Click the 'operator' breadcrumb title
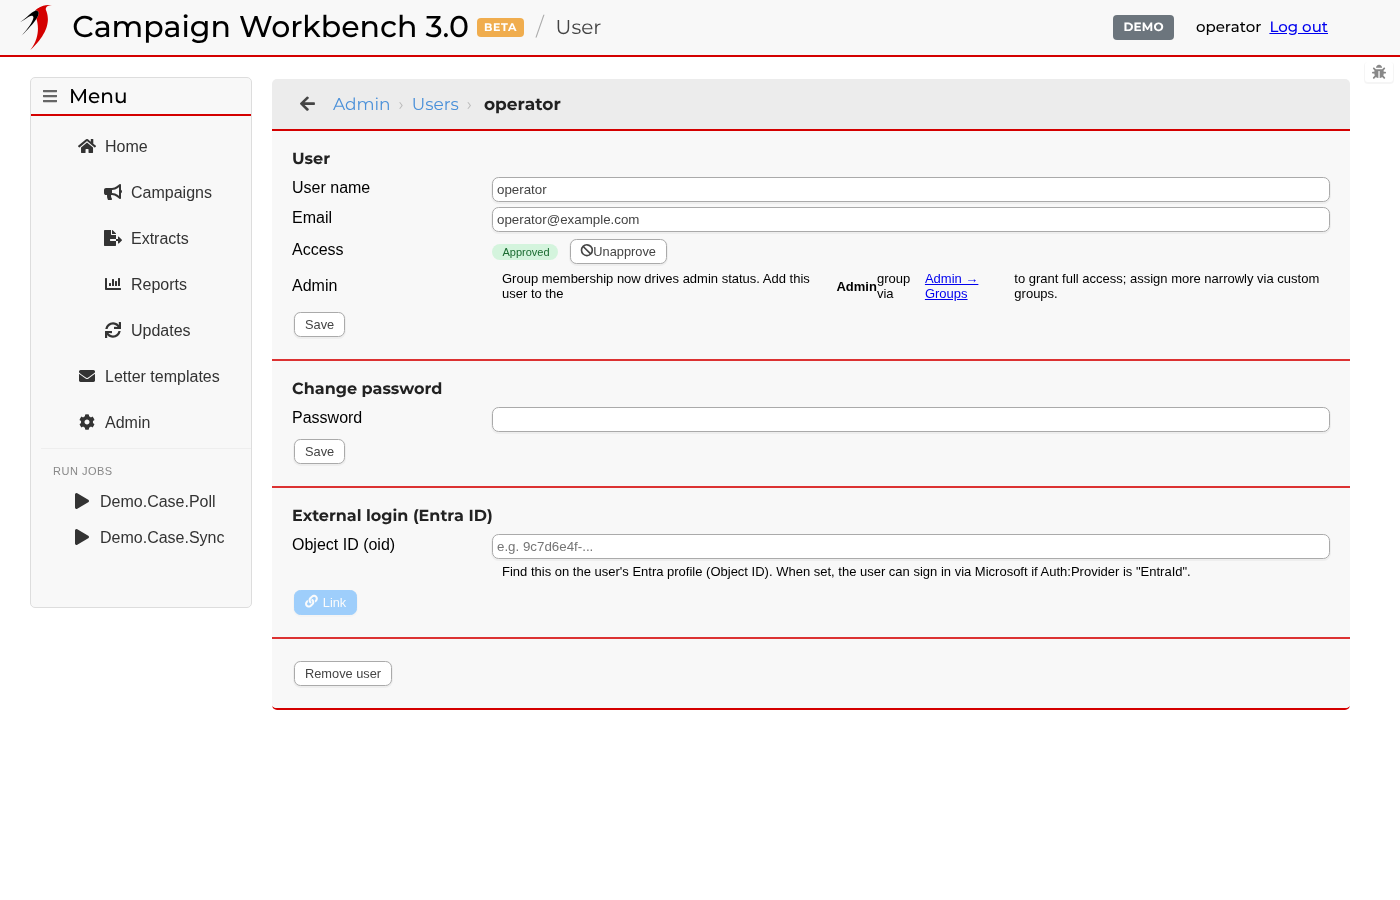Screen dimensions: 1400x900 point(522,104)
